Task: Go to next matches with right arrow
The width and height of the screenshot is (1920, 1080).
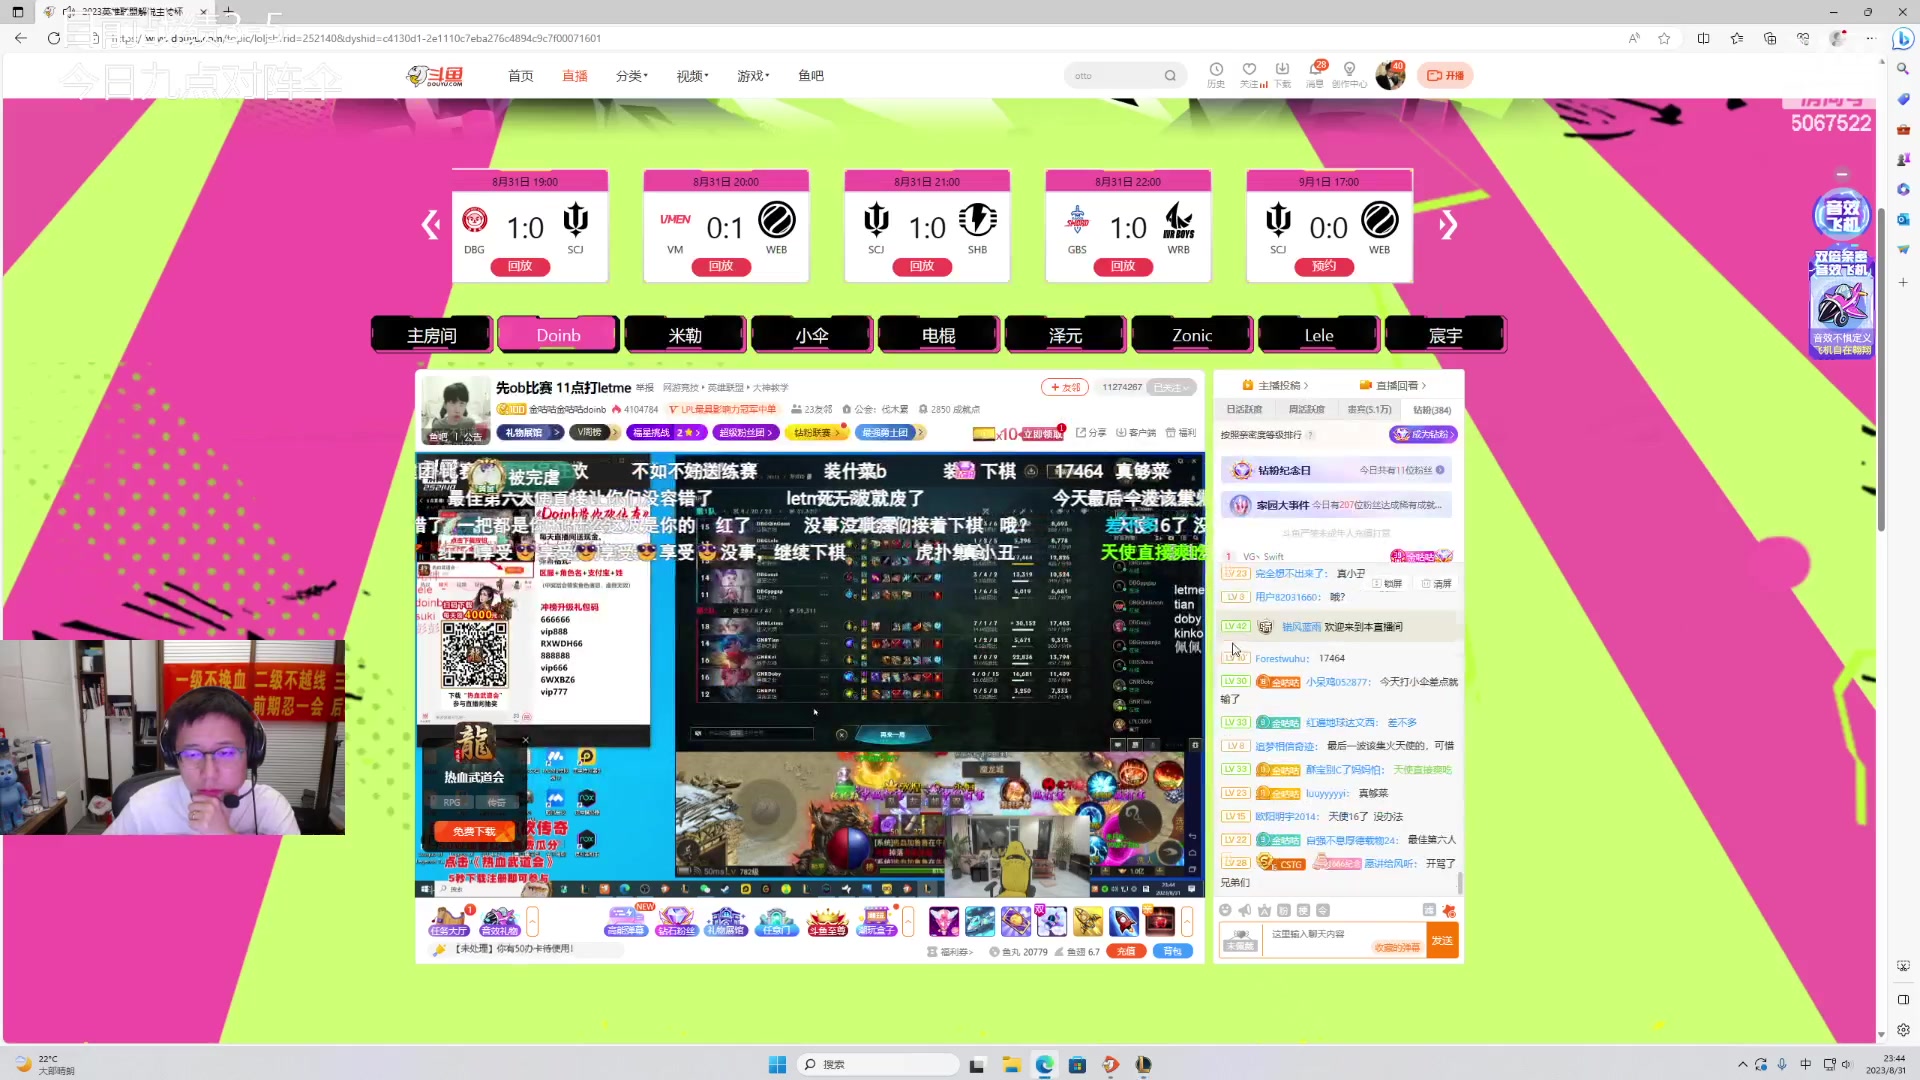Action: point(1448,225)
